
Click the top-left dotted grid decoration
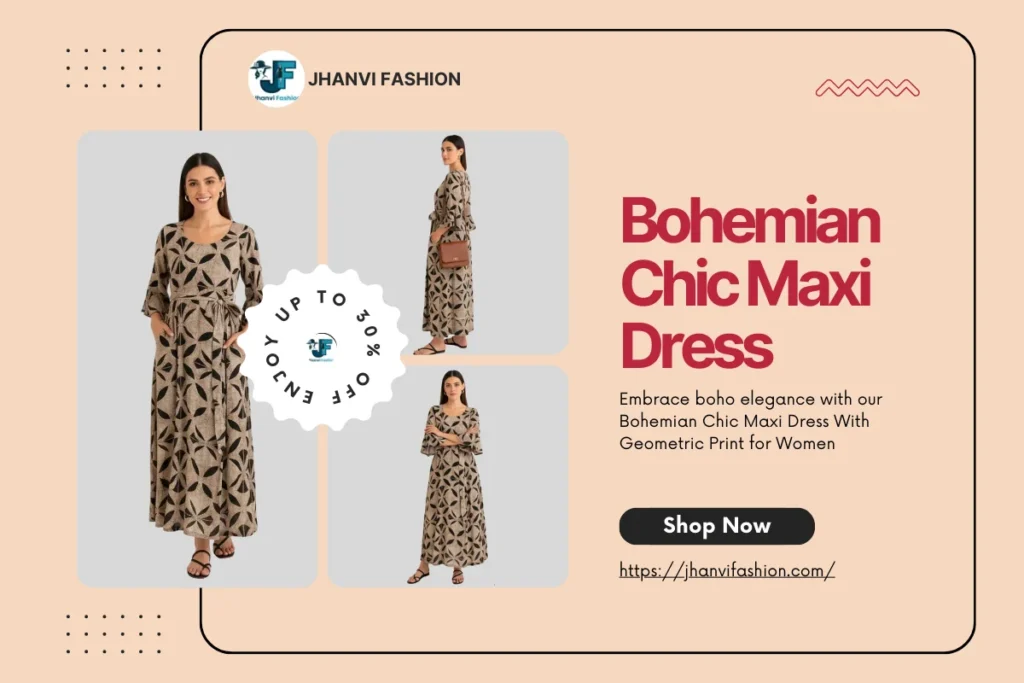[113, 68]
